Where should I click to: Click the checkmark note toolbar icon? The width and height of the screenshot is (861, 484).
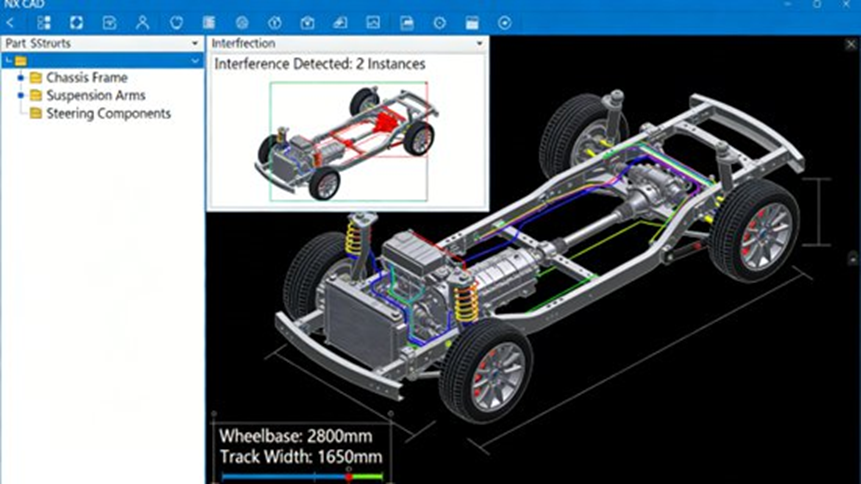tap(109, 22)
